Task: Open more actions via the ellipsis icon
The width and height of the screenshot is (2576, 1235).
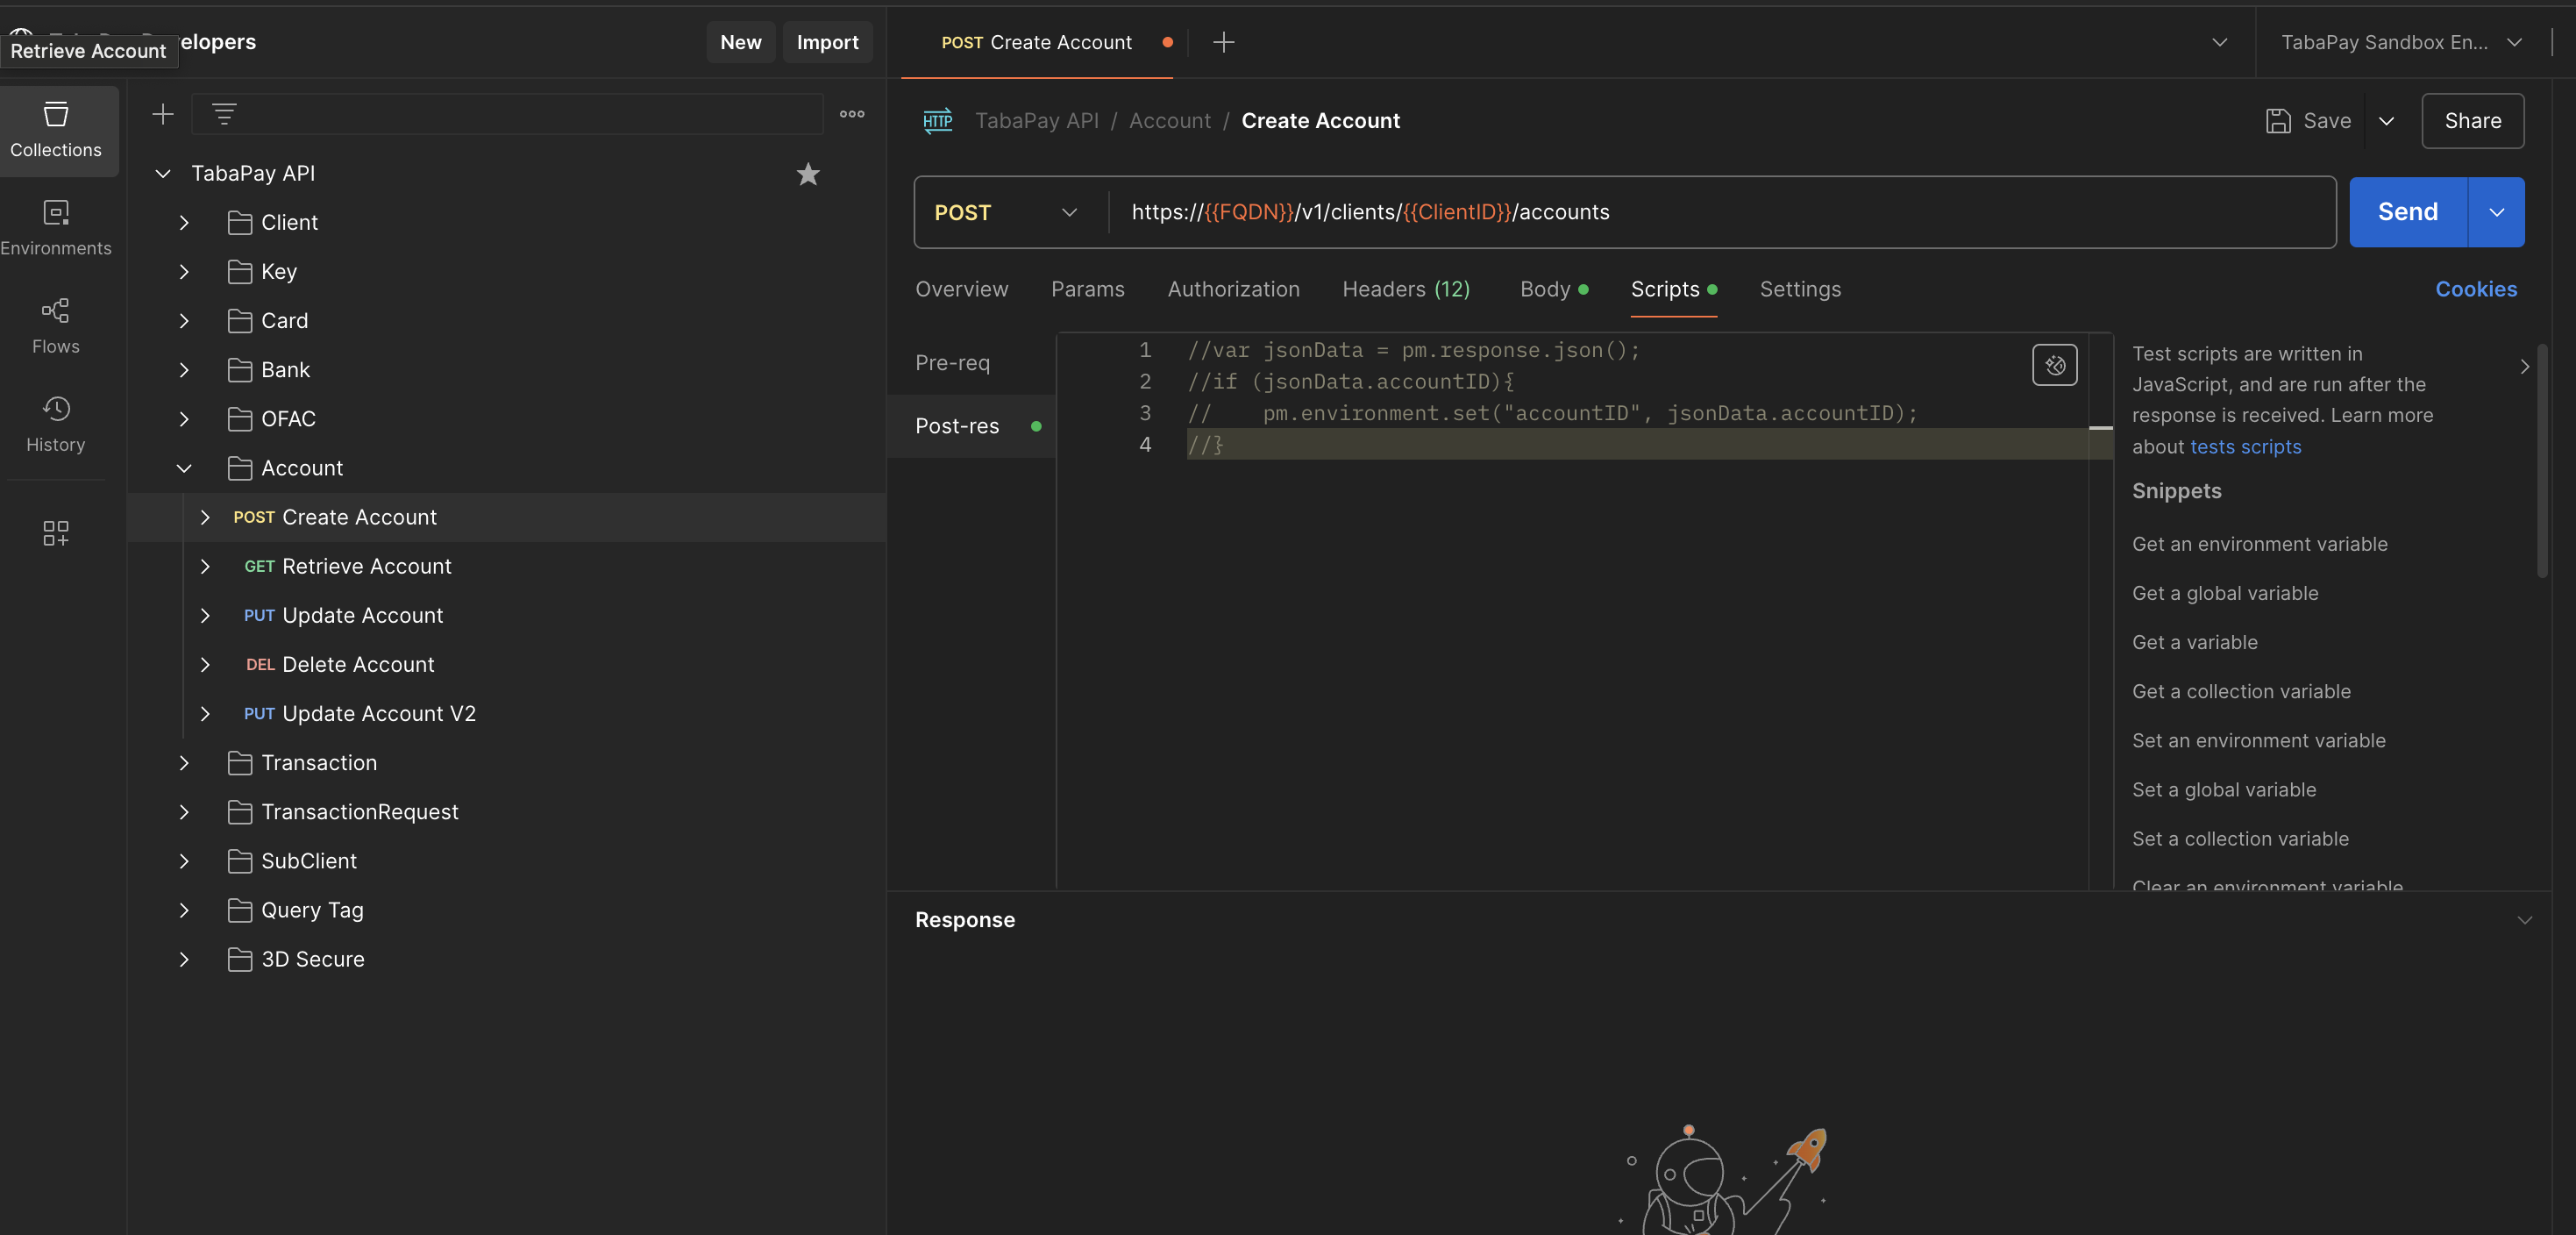Action: pyautogui.click(x=851, y=113)
